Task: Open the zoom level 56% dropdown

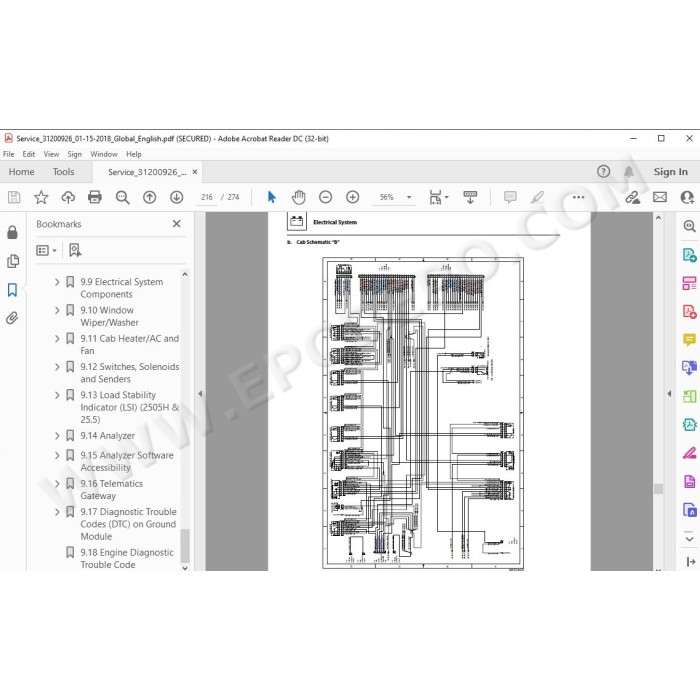Action: (x=409, y=197)
